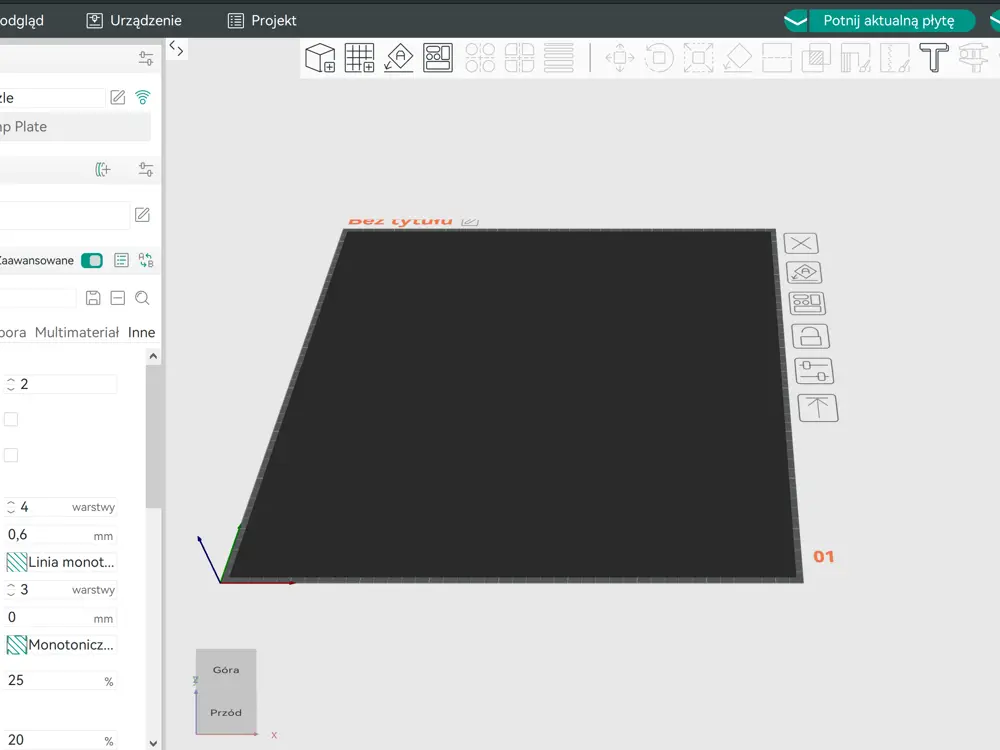The image size is (1000, 750).
Task: Switch to the Urządzenie tab
Action: pyautogui.click(x=134, y=20)
